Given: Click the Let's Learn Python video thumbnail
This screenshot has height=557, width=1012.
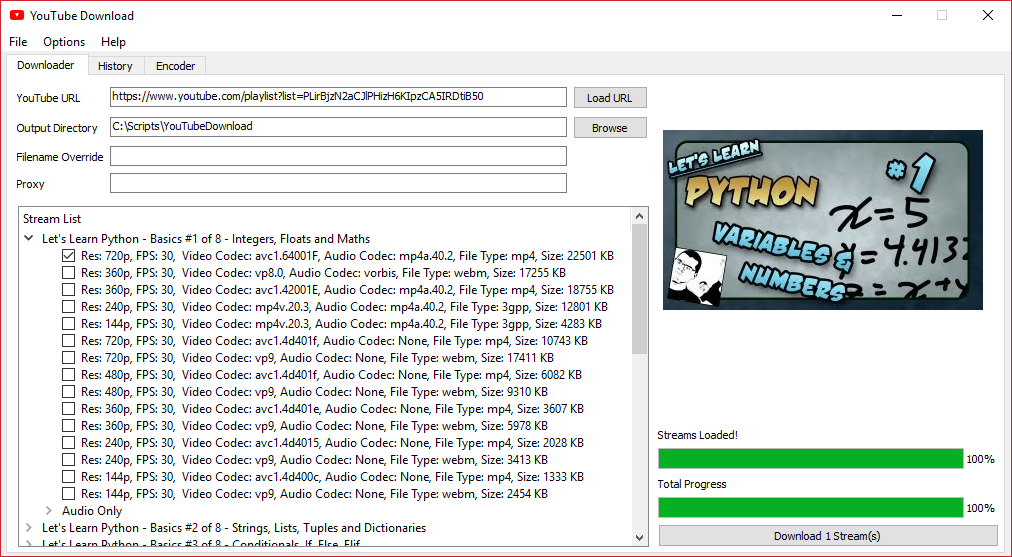Looking at the screenshot, I should click(x=823, y=220).
